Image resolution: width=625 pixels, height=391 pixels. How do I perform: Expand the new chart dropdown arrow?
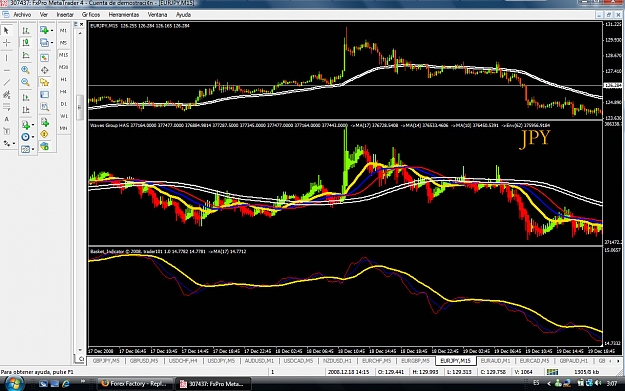(x=52, y=30)
